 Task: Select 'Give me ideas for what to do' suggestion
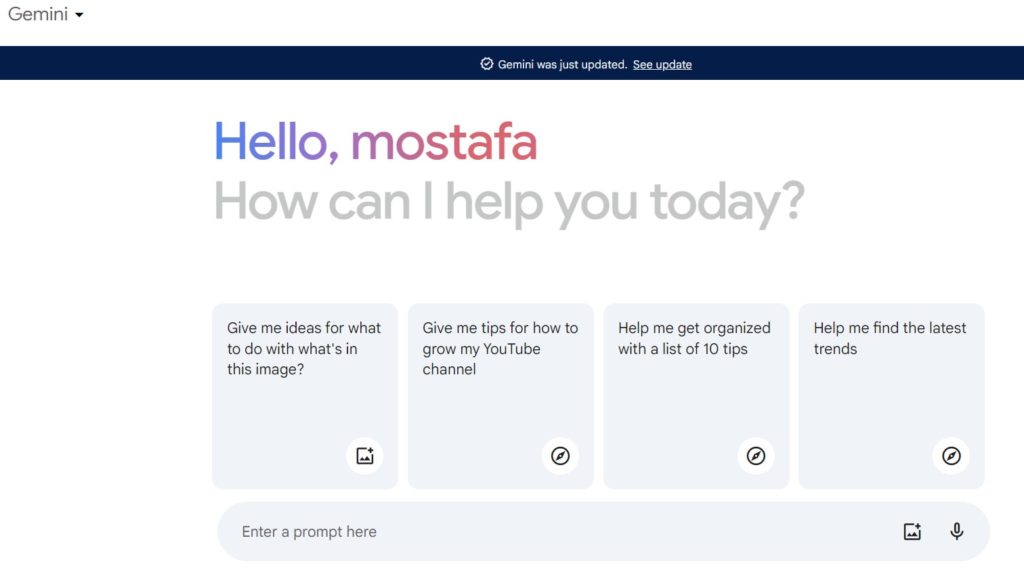click(x=304, y=348)
